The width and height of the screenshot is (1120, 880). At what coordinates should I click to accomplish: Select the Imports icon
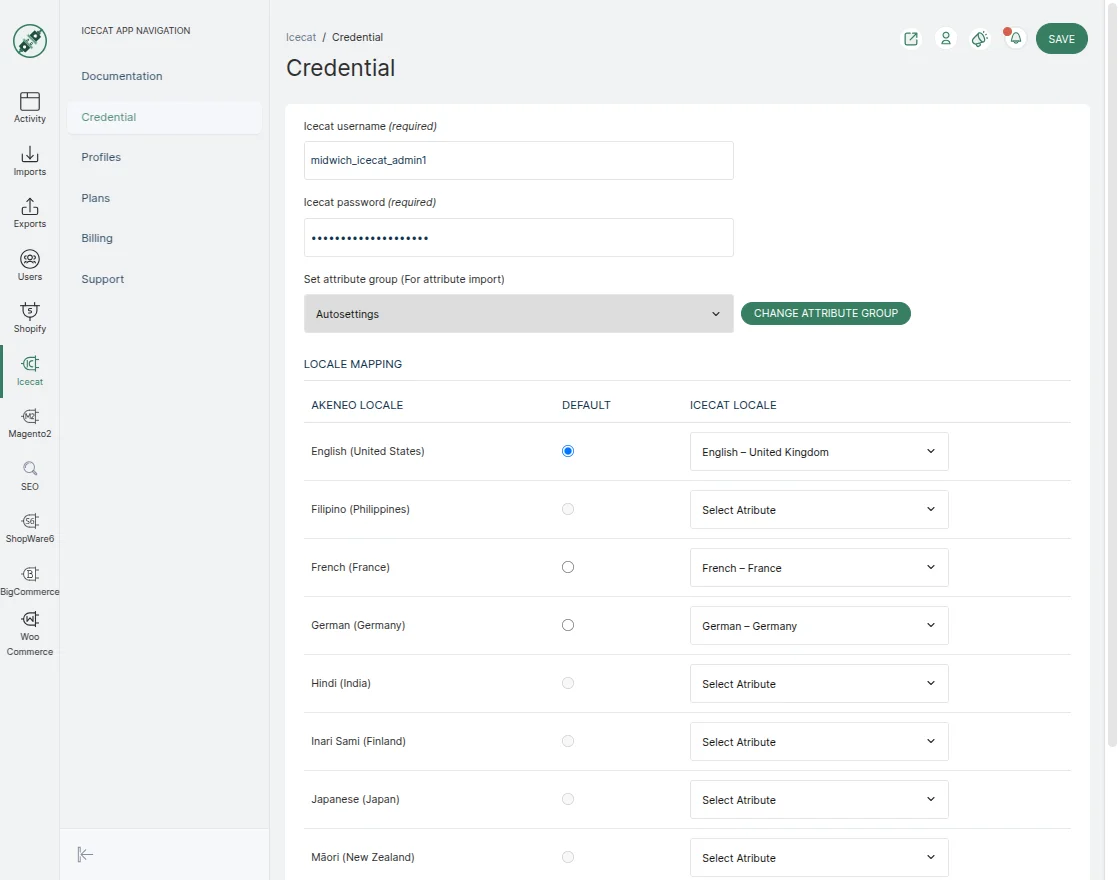pyautogui.click(x=29, y=158)
